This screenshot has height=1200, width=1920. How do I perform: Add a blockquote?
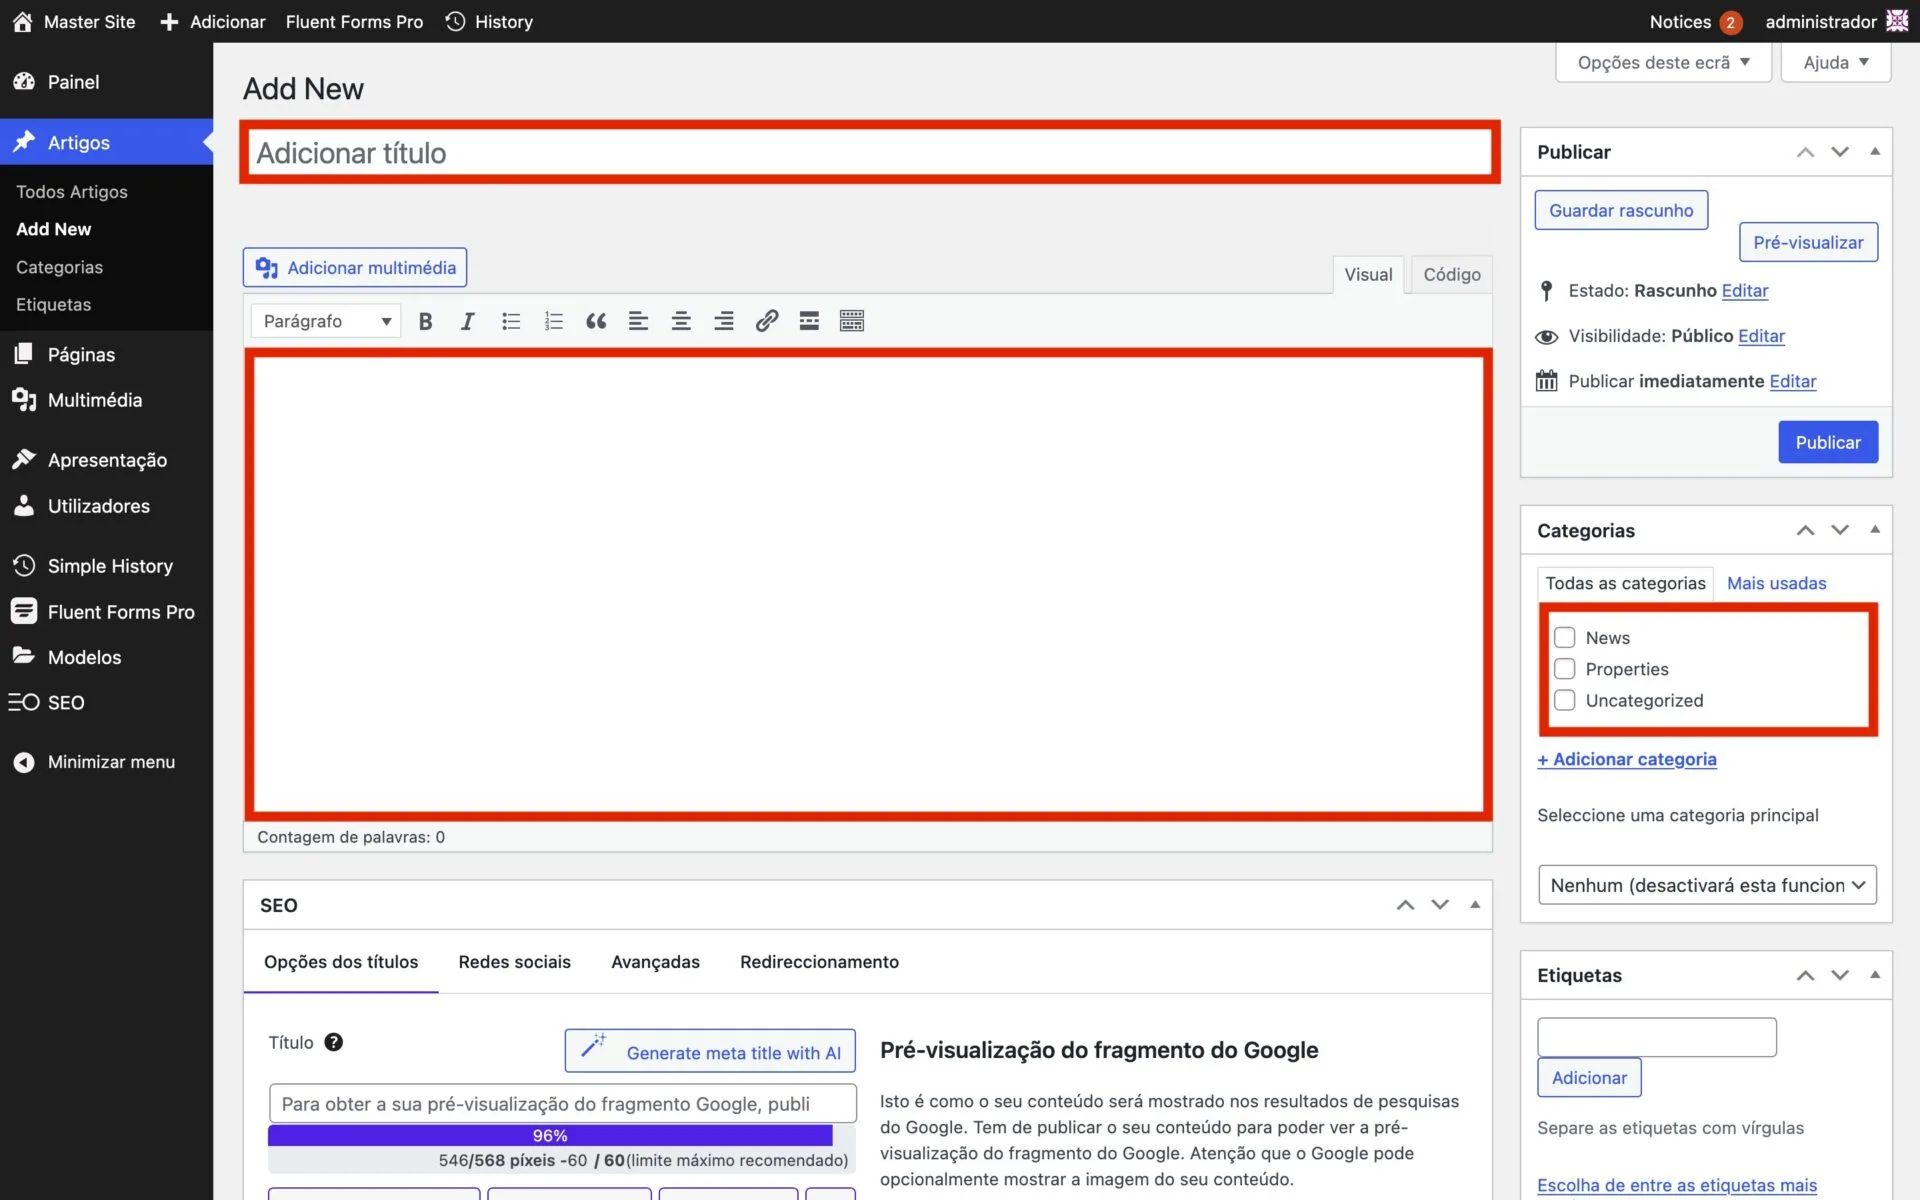(x=596, y=321)
